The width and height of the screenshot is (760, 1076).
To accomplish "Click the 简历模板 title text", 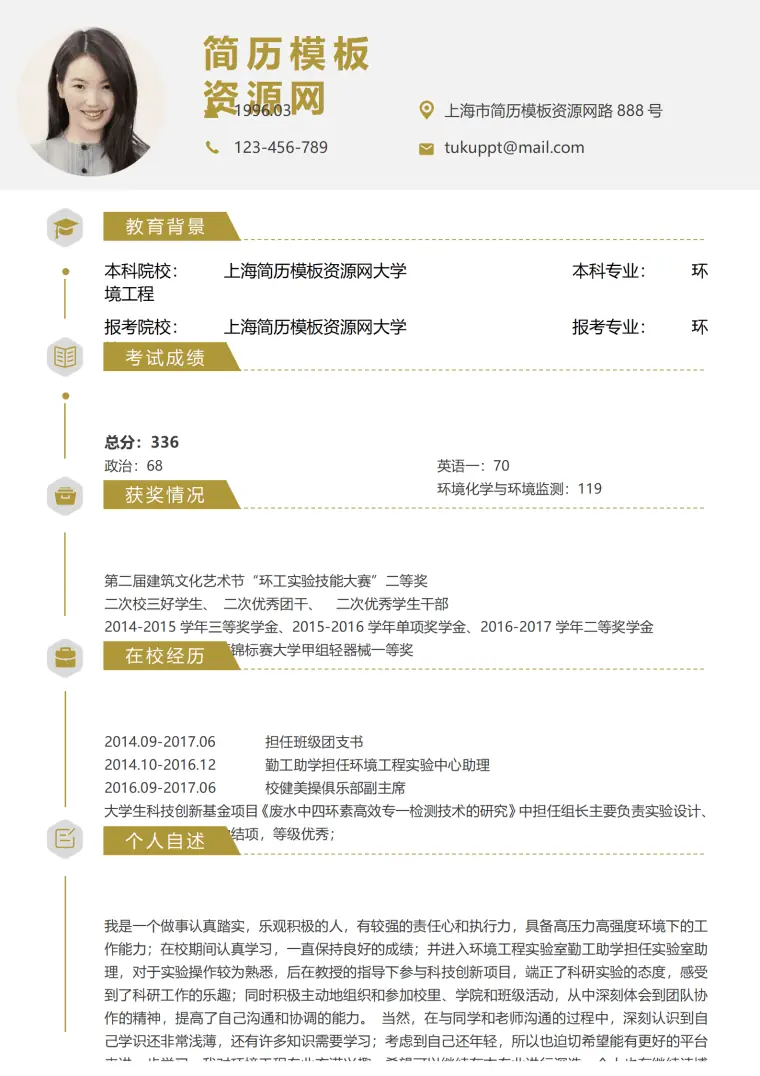I will click(x=286, y=54).
